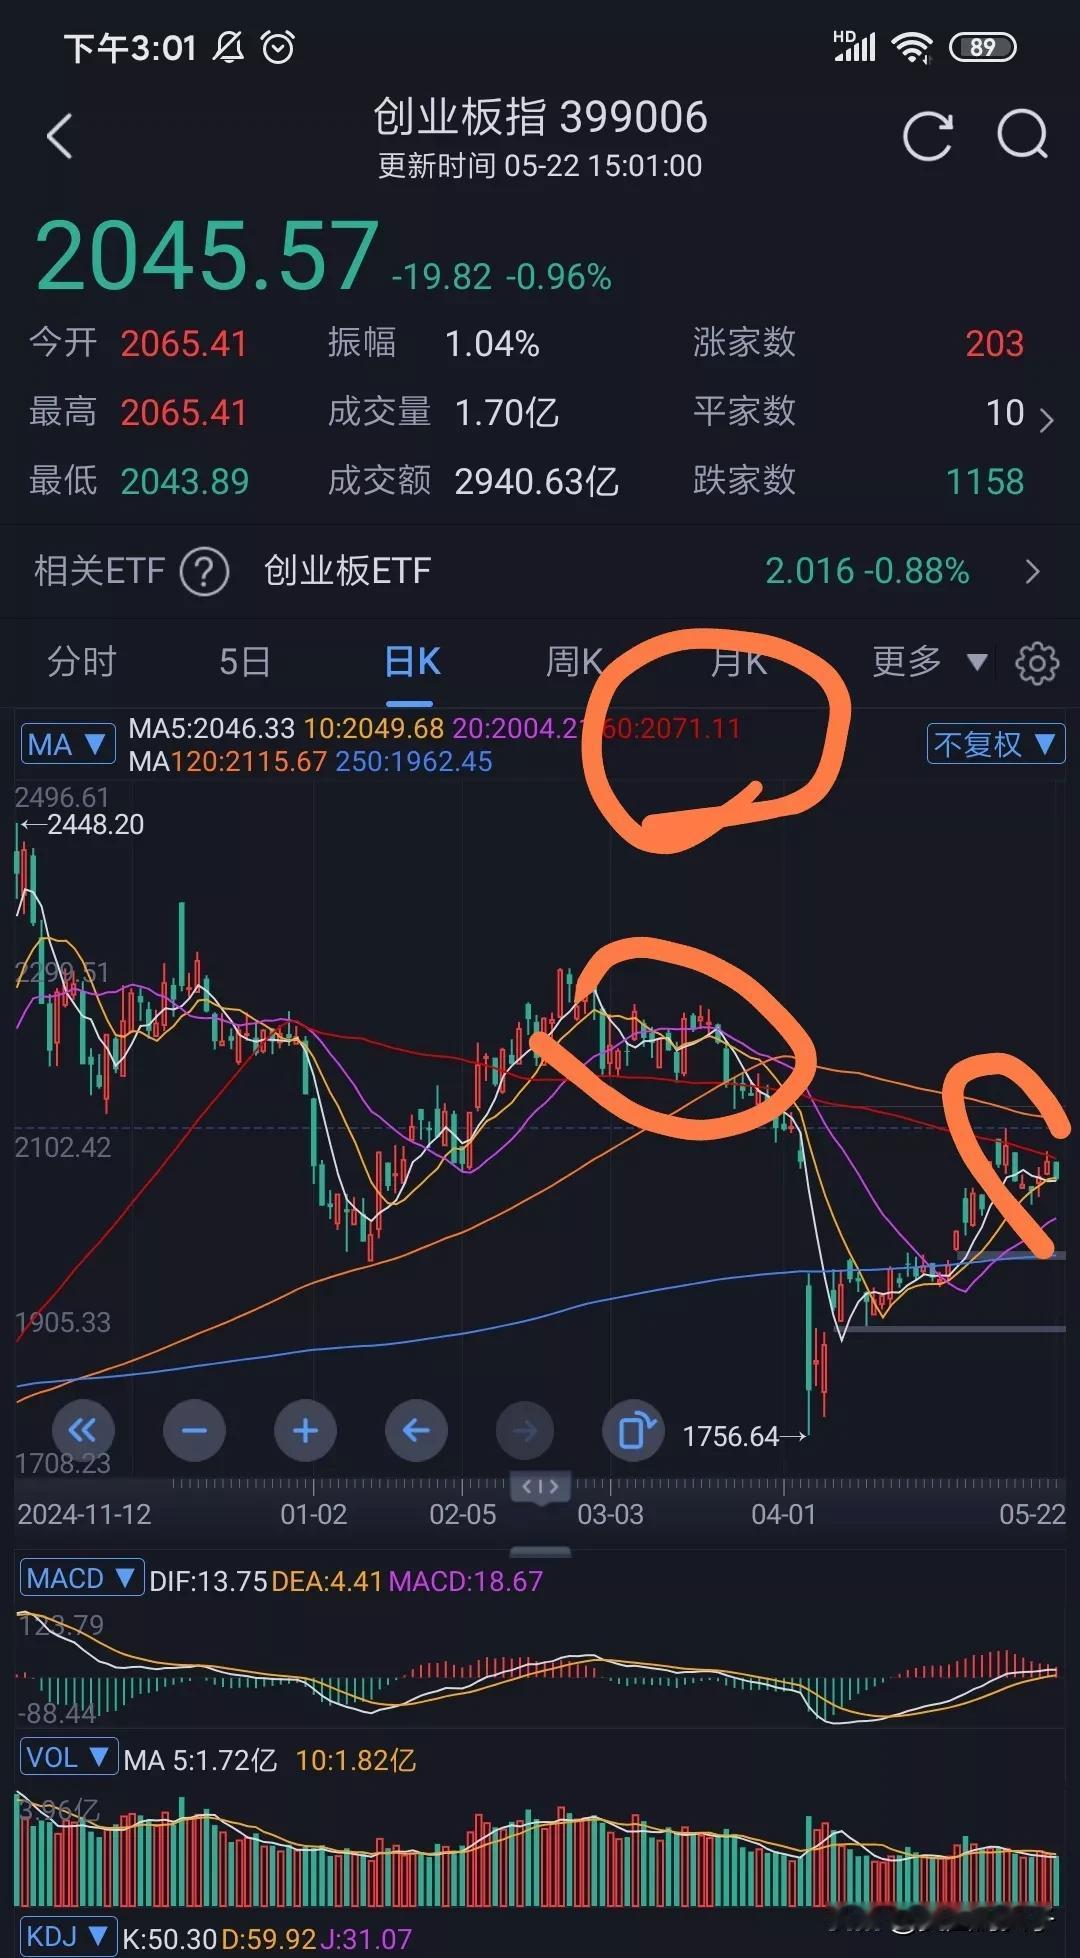Move chart left with arrow button

coord(416,1431)
